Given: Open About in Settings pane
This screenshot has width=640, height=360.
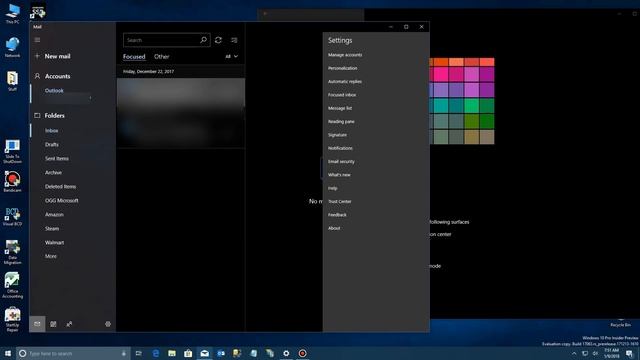Looking at the screenshot, I should click(334, 228).
